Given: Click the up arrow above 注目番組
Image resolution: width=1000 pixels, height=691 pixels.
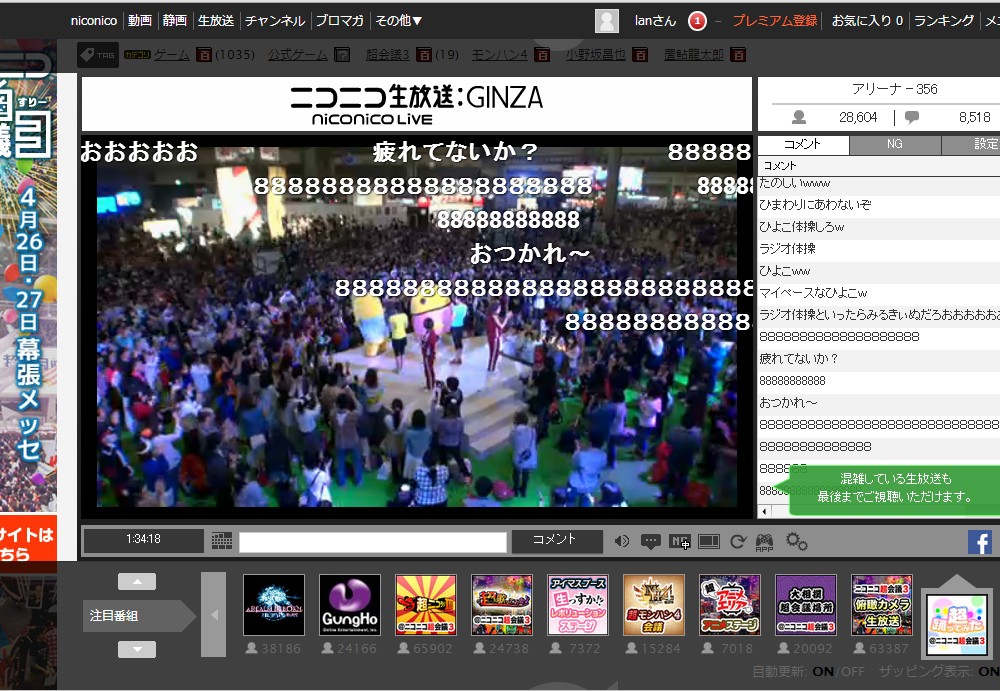Looking at the screenshot, I should coord(137,581).
